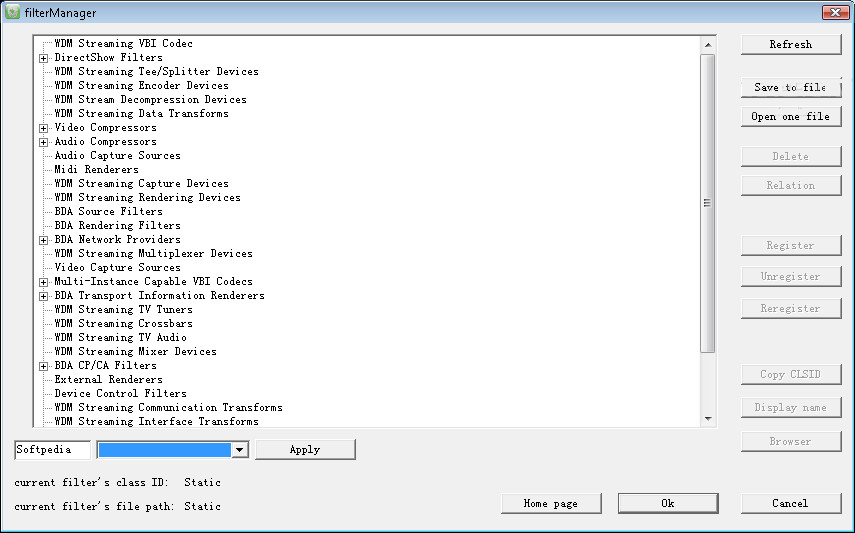Viewport: 855px width, 533px height.
Task: Confirm with the Ok button
Action: 668,504
